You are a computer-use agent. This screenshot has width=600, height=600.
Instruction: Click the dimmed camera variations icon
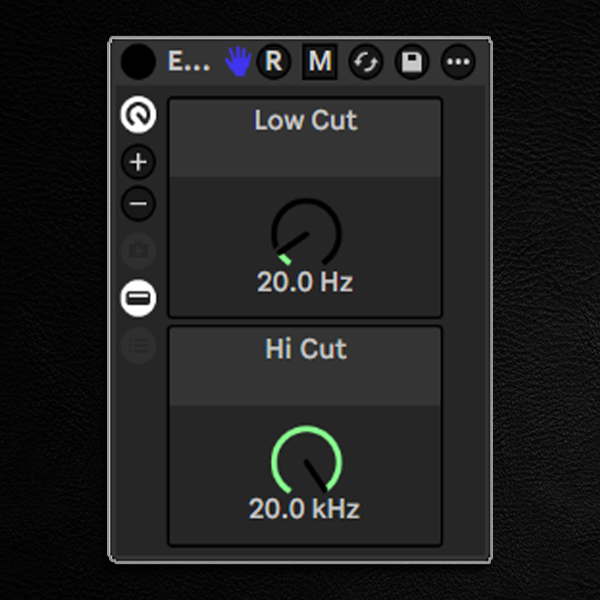click(x=138, y=250)
